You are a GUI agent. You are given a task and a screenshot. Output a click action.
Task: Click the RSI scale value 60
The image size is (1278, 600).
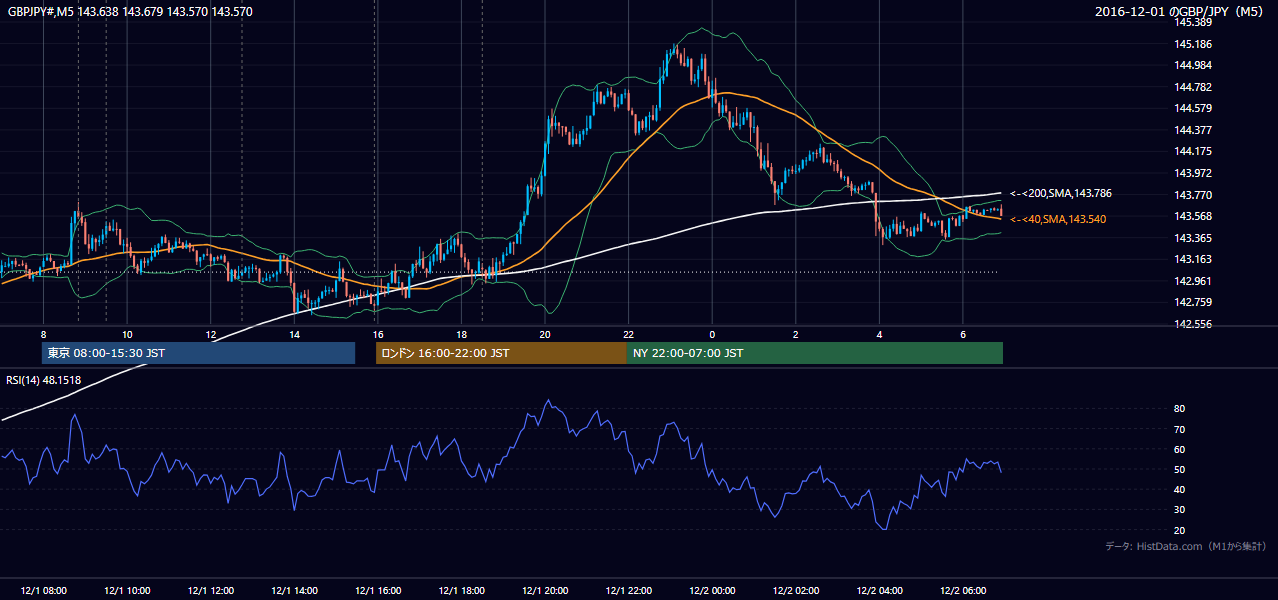pos(1180,449)
